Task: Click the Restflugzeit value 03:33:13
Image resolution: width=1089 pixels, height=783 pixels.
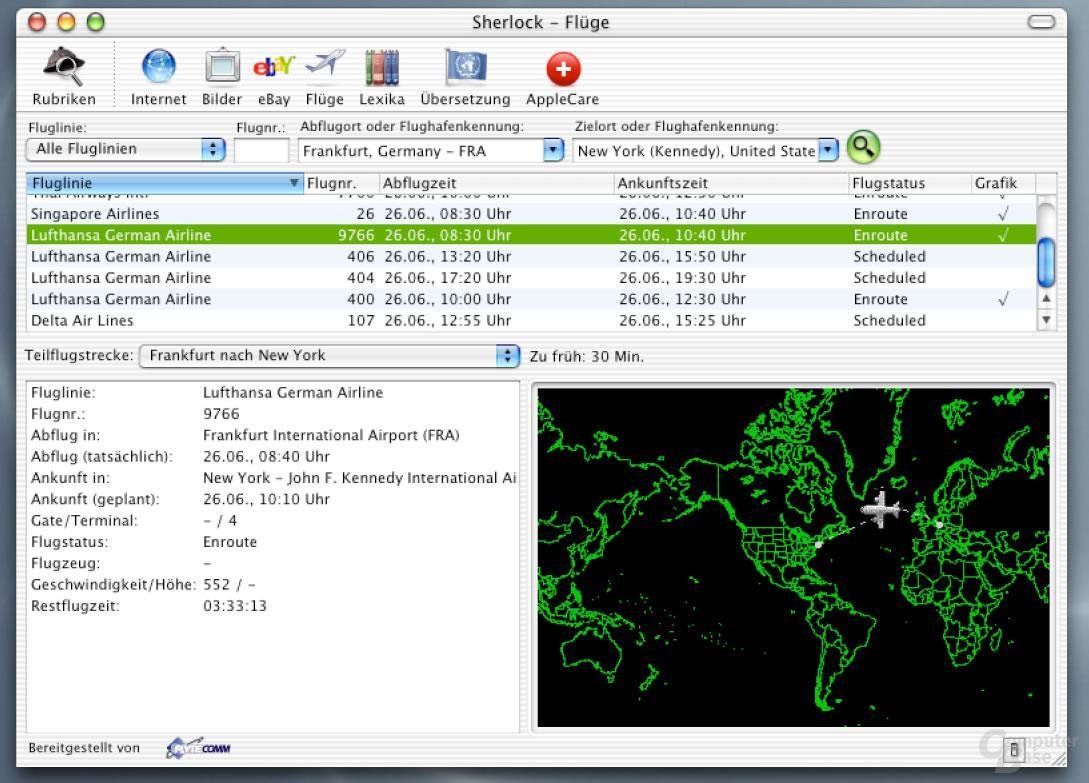Action: coord(235,606)
